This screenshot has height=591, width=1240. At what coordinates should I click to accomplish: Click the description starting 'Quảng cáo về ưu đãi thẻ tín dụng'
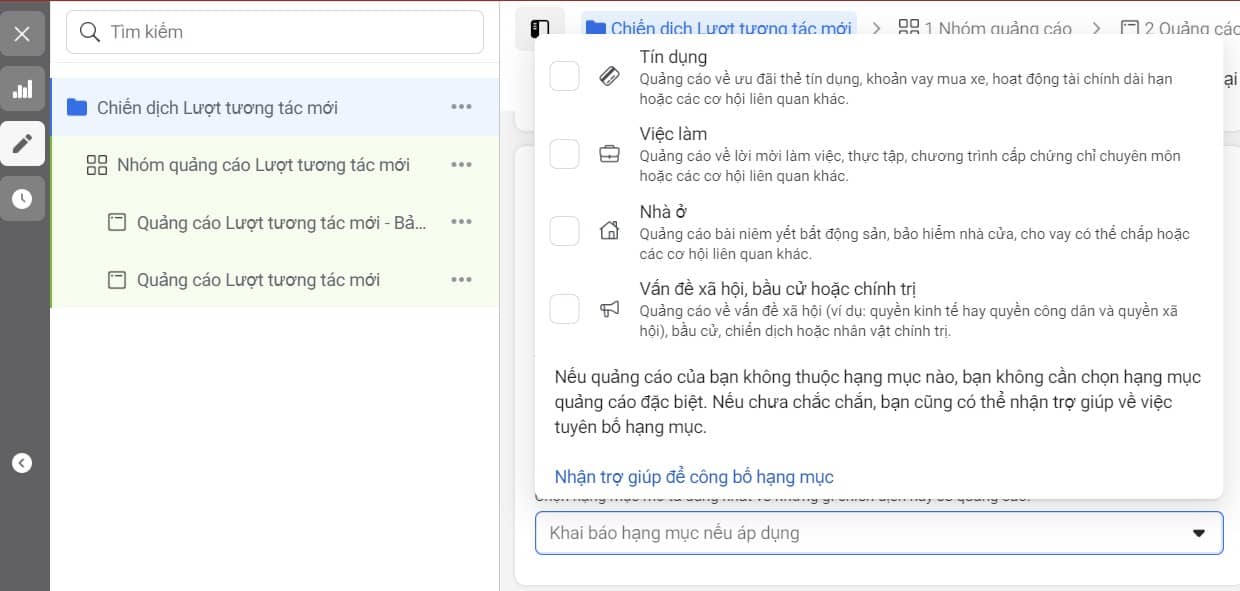pos(906,88)
